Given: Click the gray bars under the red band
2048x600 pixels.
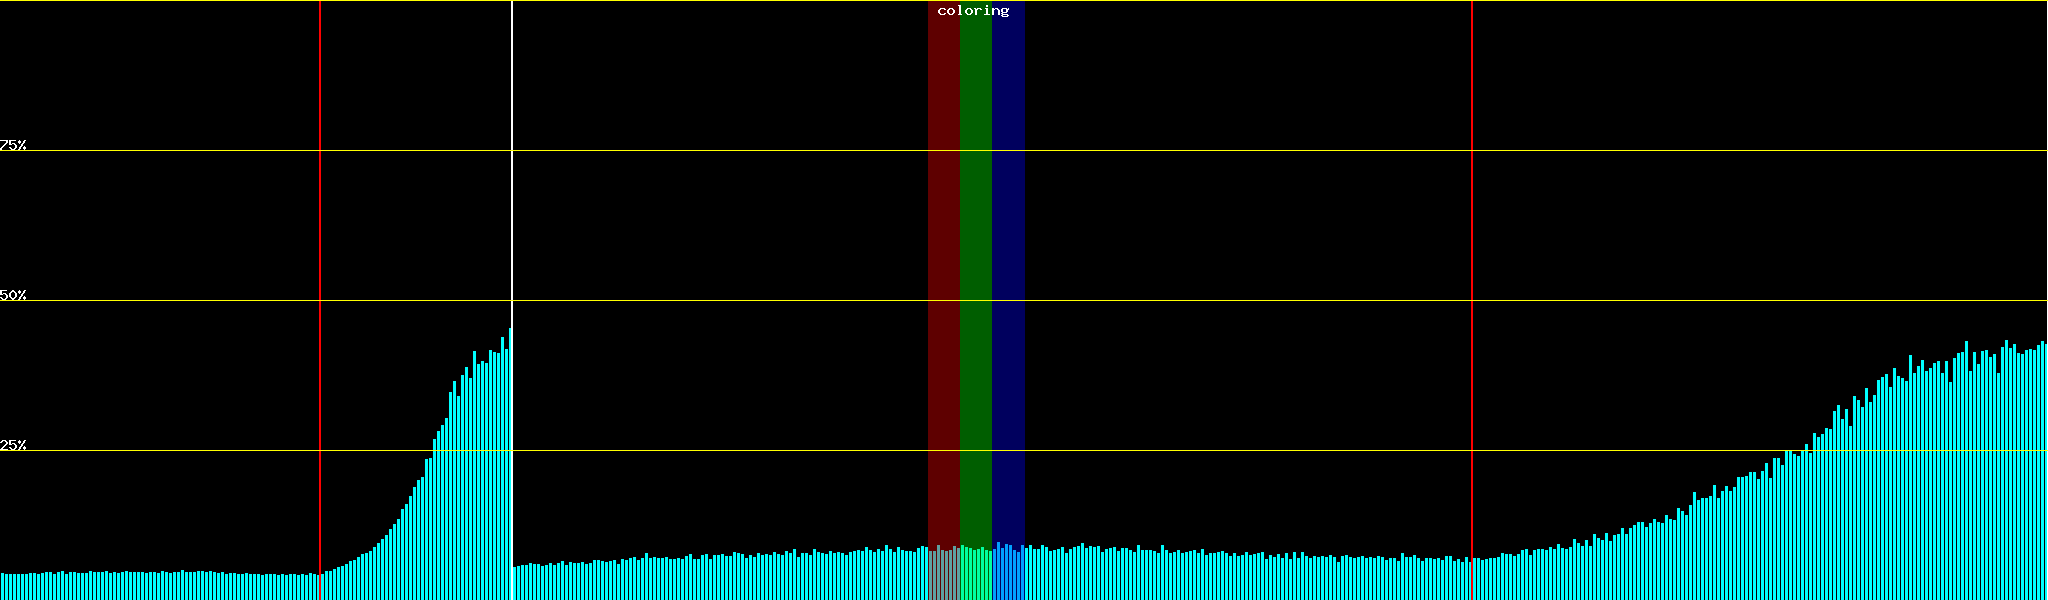Looking at the screenshot, I should pyautogui.click(x=943, y=575).
